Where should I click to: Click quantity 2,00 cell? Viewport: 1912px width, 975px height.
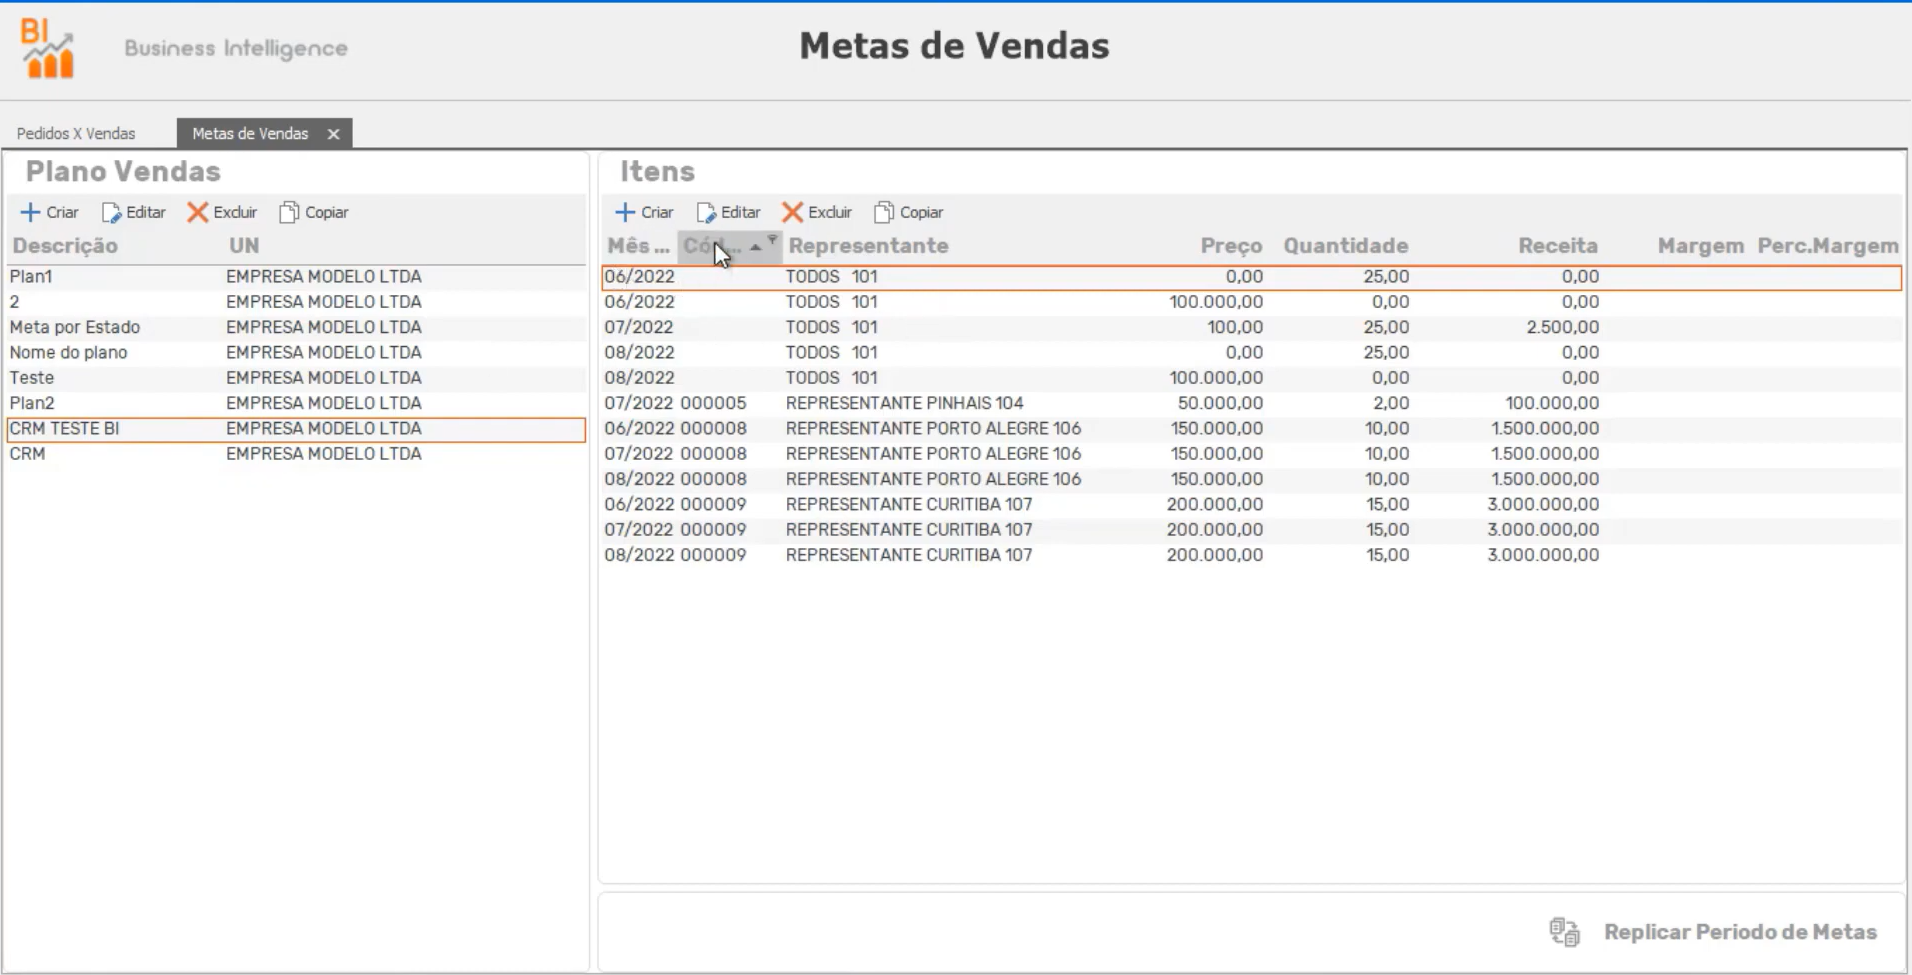1391,403
